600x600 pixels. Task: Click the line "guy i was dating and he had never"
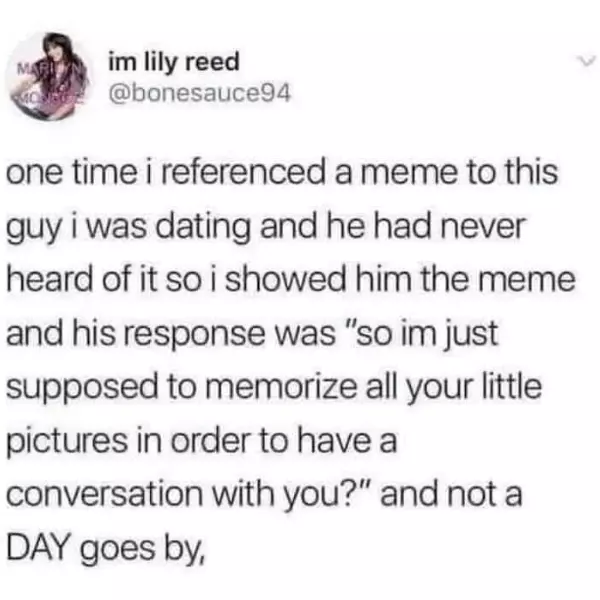coord(265,228)
